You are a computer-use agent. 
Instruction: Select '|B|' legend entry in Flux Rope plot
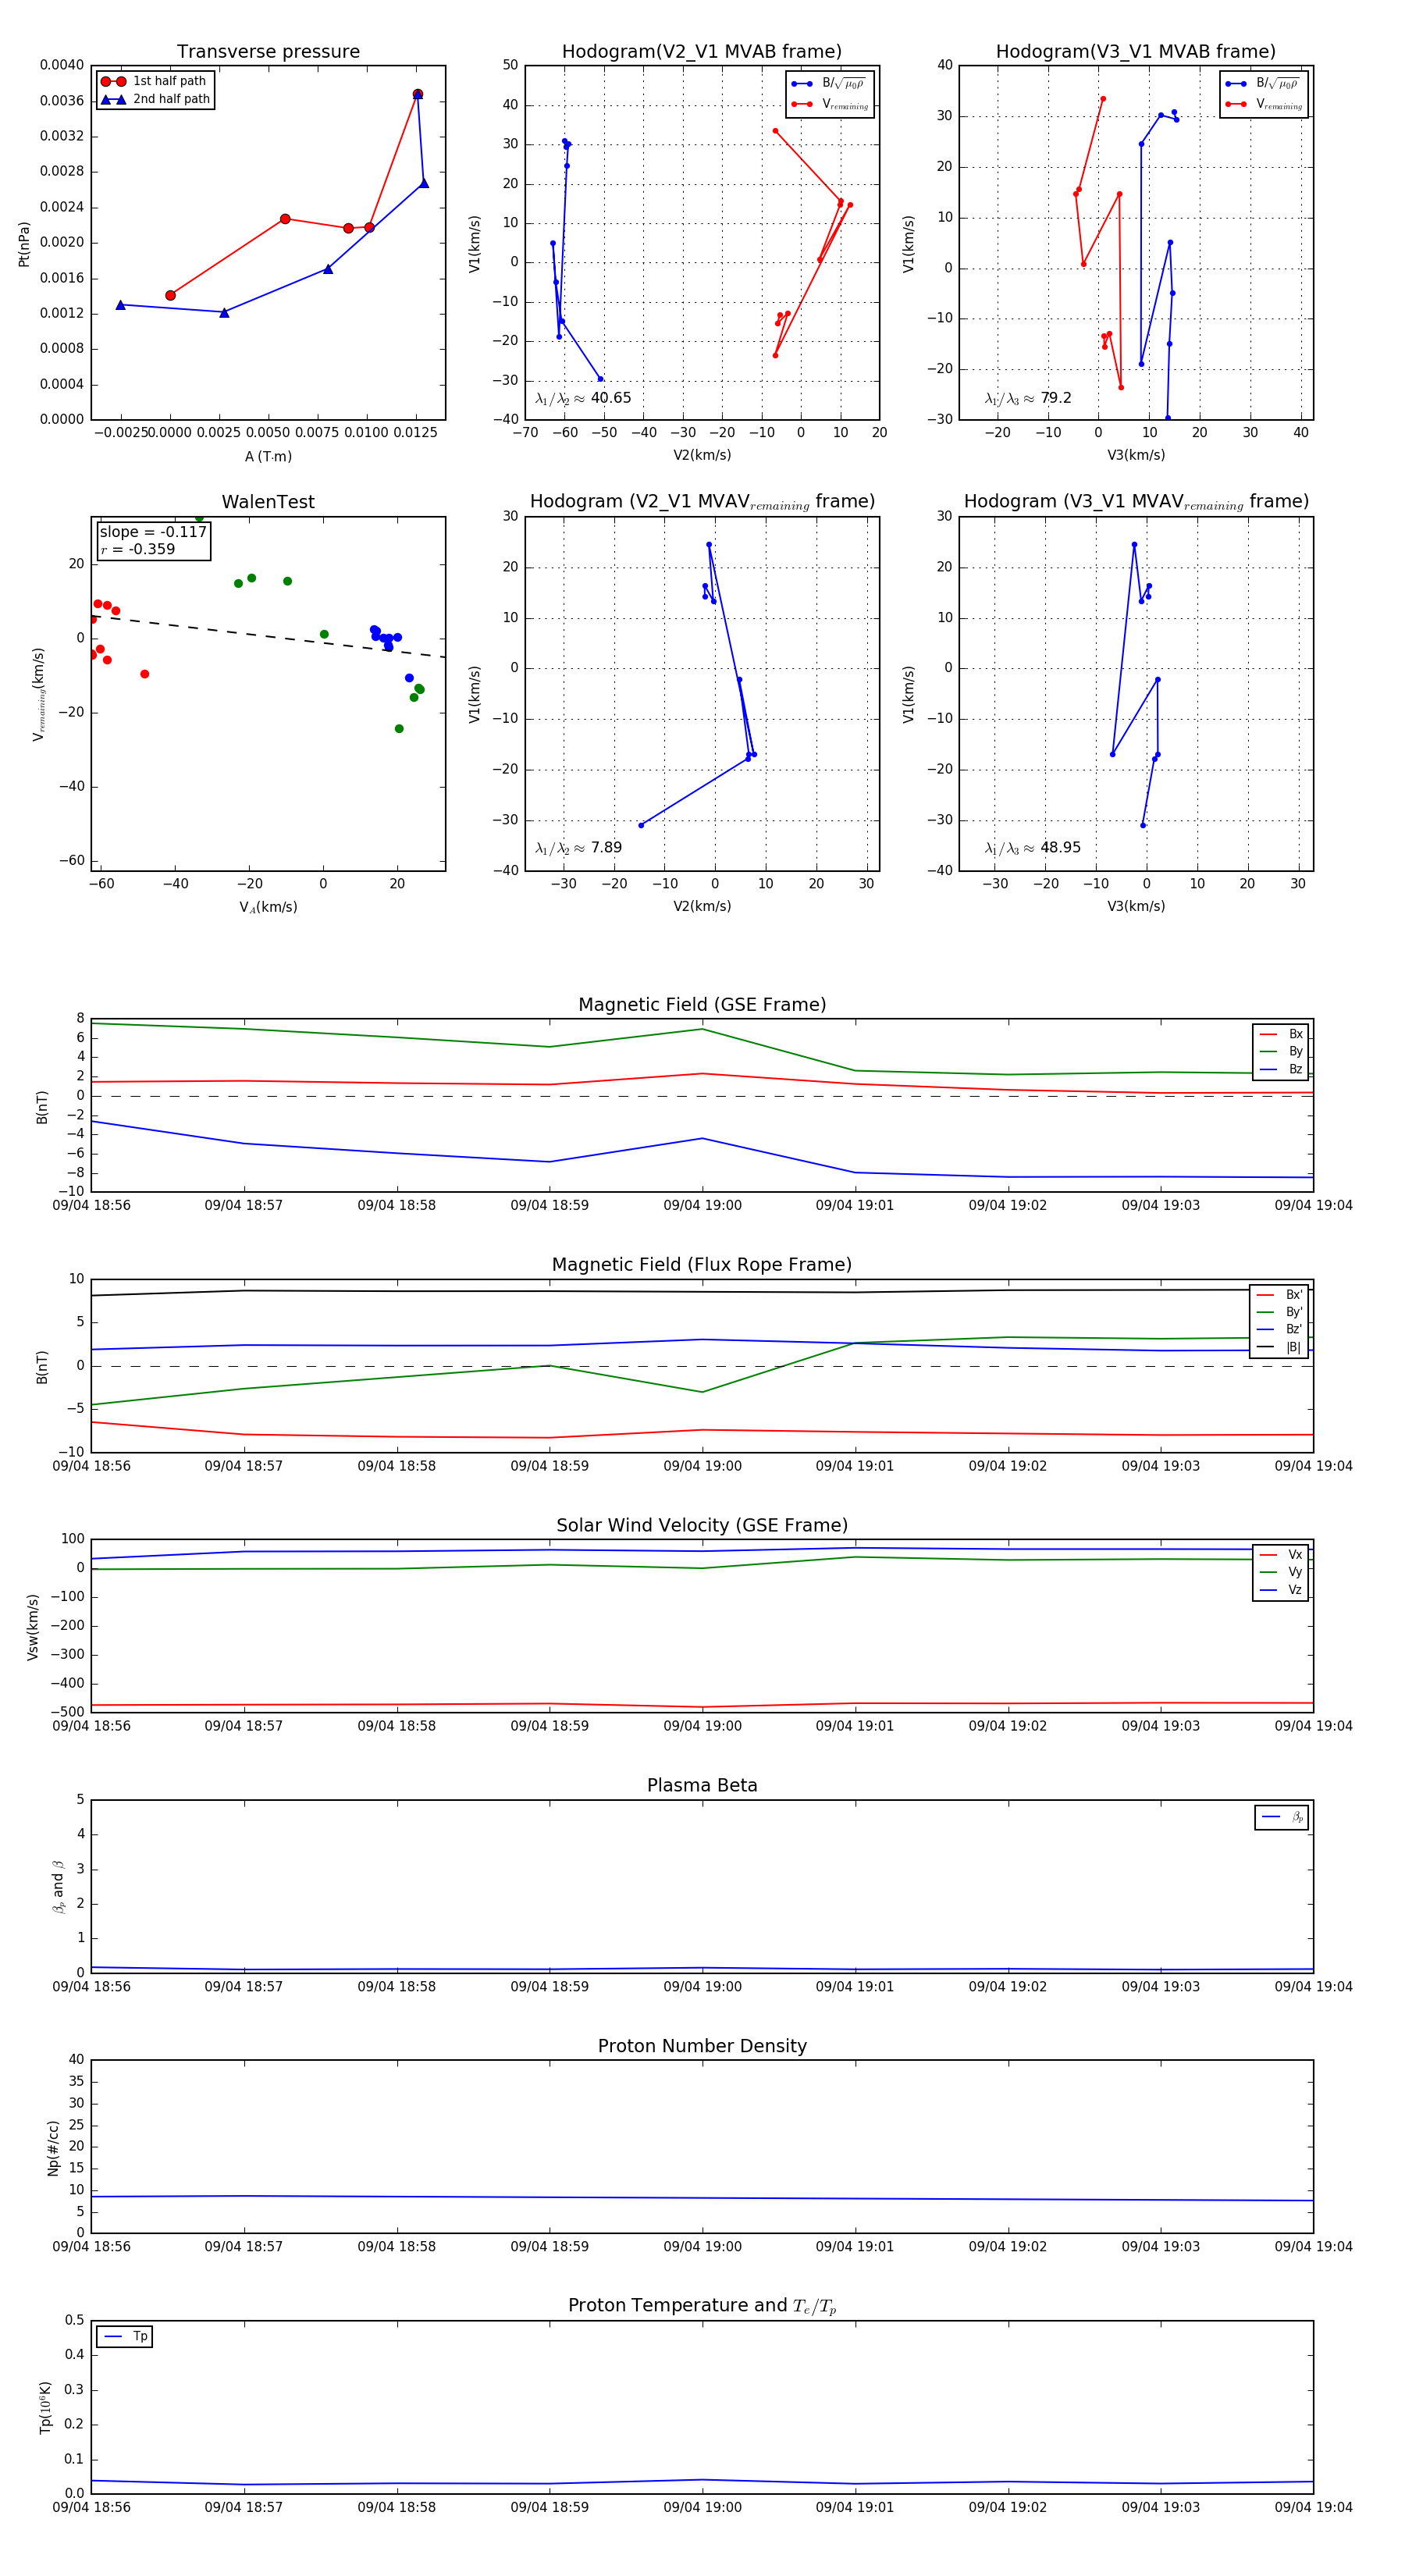pos(1280,1347)
